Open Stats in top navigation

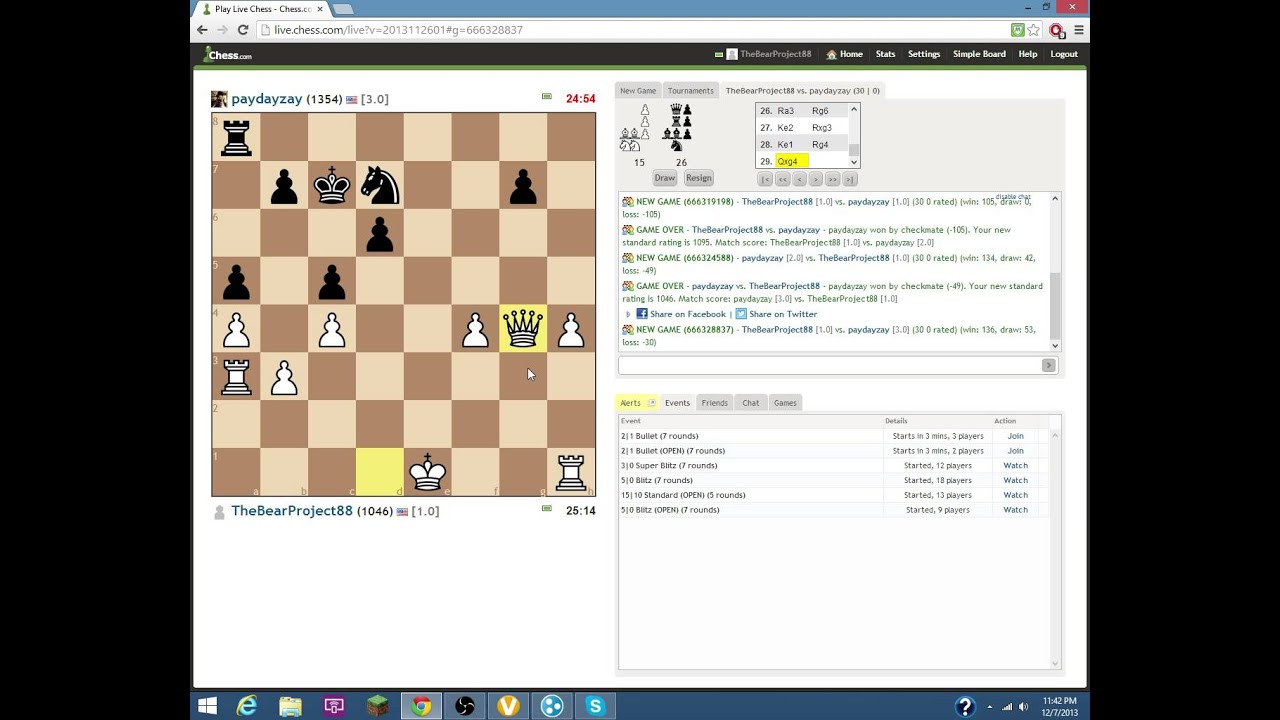(x=885, y=54)
